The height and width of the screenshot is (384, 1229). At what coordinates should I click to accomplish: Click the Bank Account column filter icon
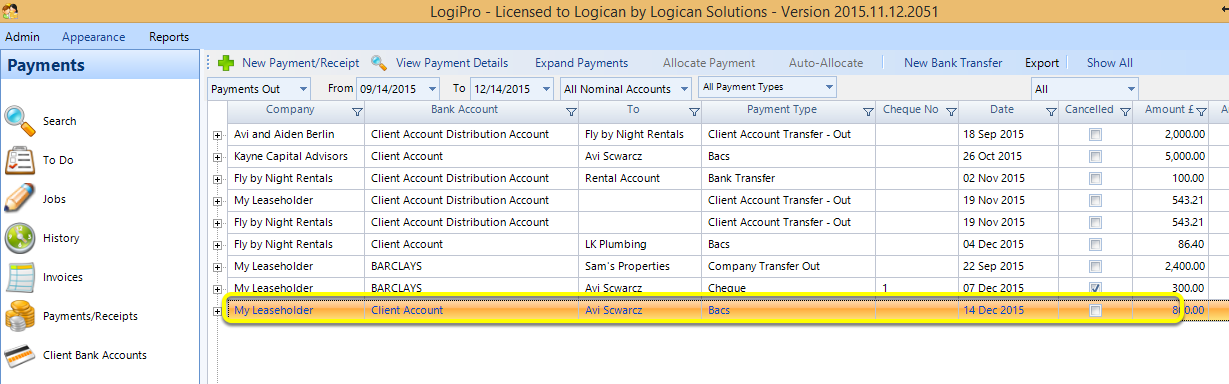pyautogui.click(x=571, y=111)
